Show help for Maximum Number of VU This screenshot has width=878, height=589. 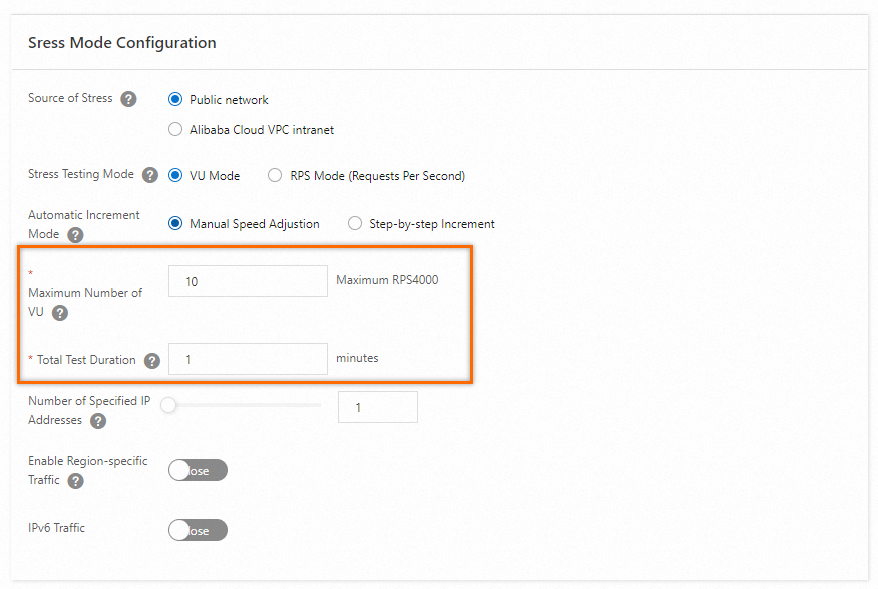click(x=60, y=313)
